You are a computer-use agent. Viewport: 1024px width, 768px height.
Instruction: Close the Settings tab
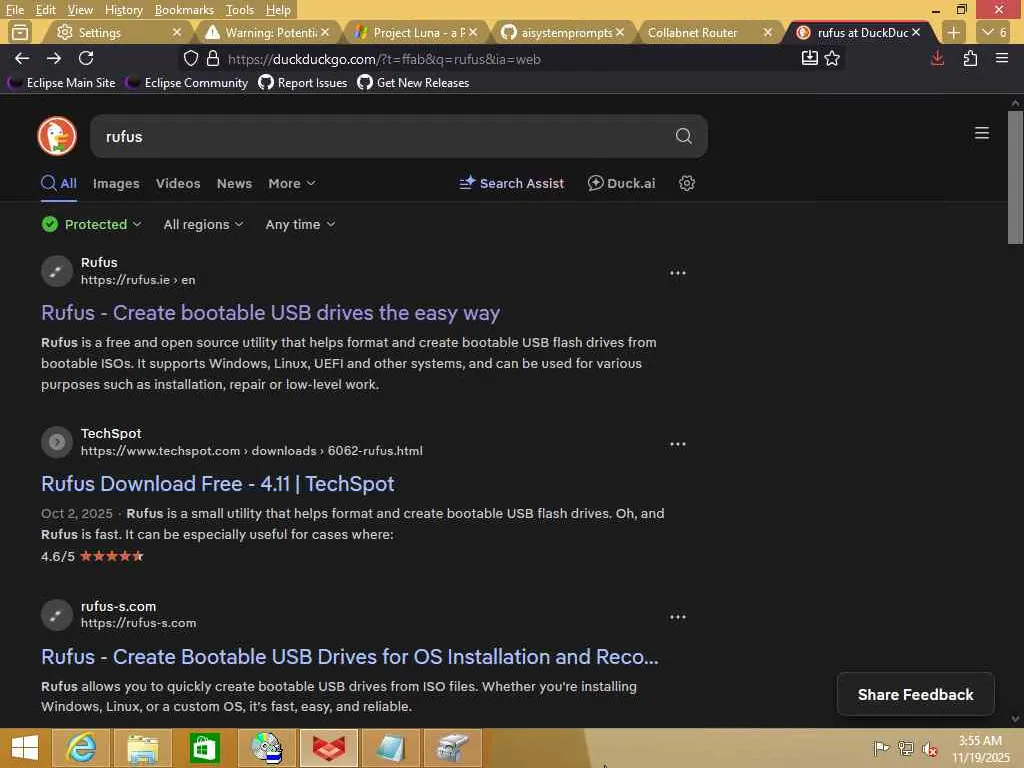[176, 32]
